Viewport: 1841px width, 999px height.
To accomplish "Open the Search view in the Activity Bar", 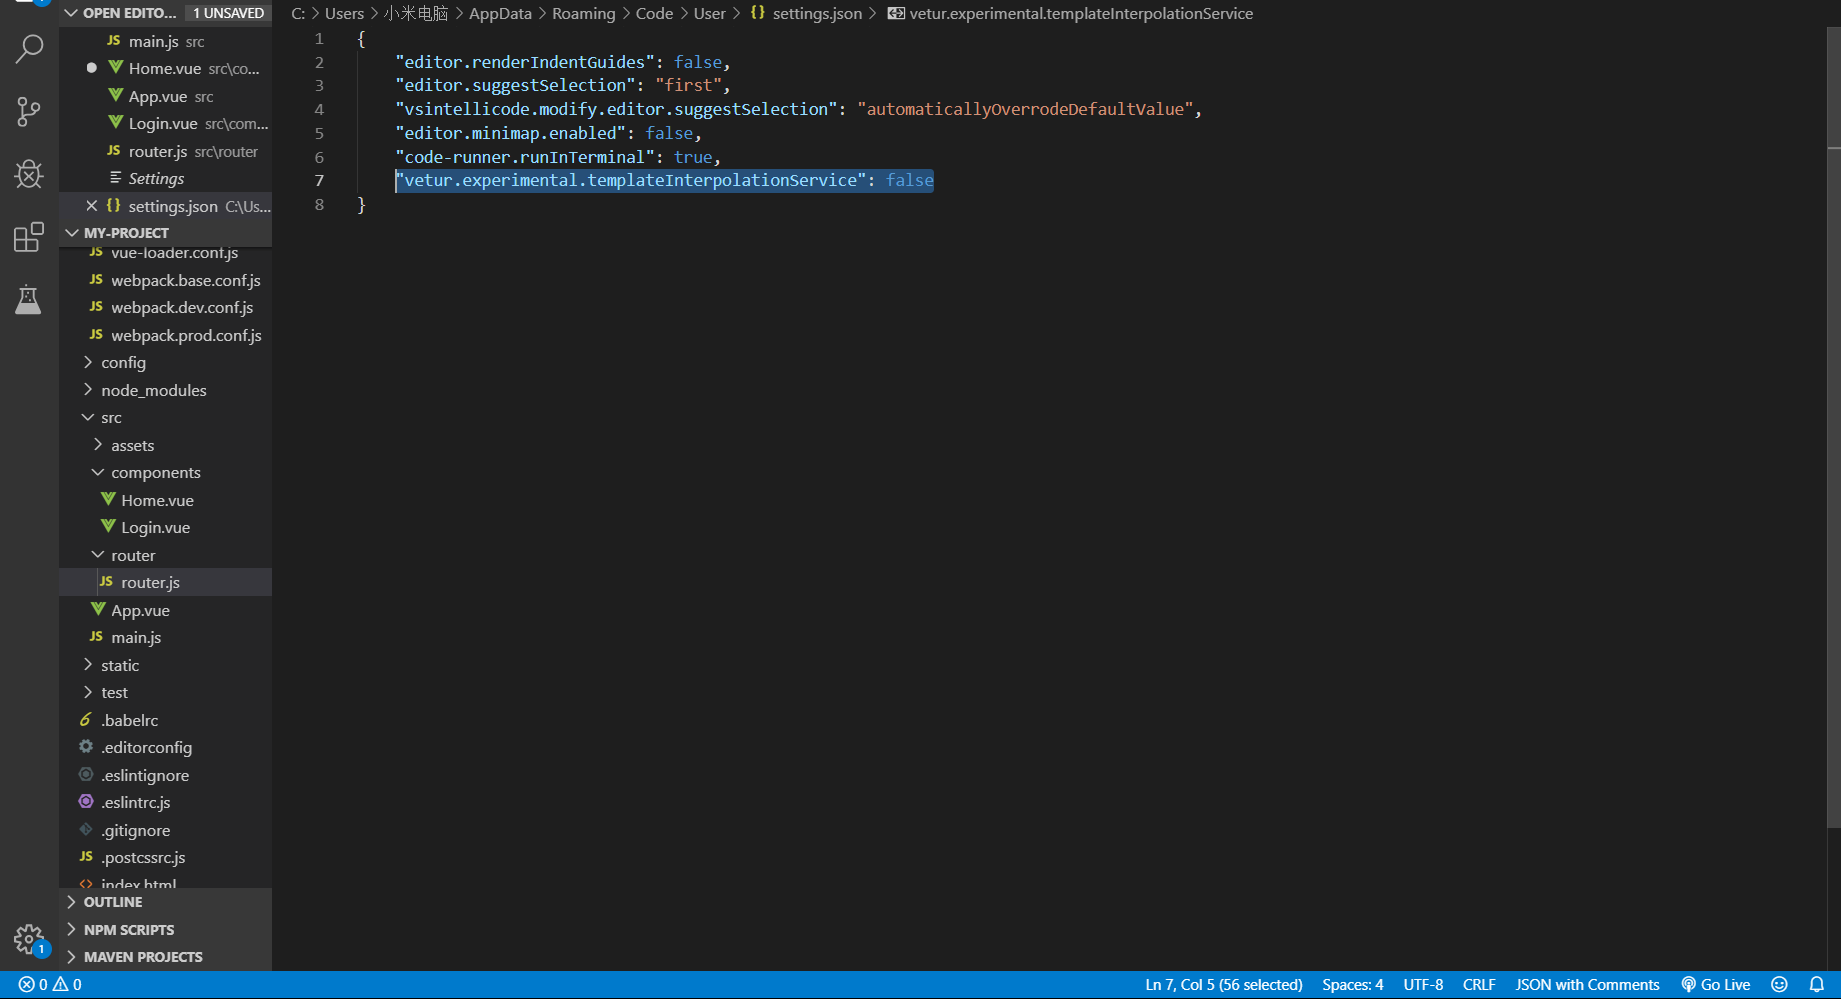I will (28, 48).
